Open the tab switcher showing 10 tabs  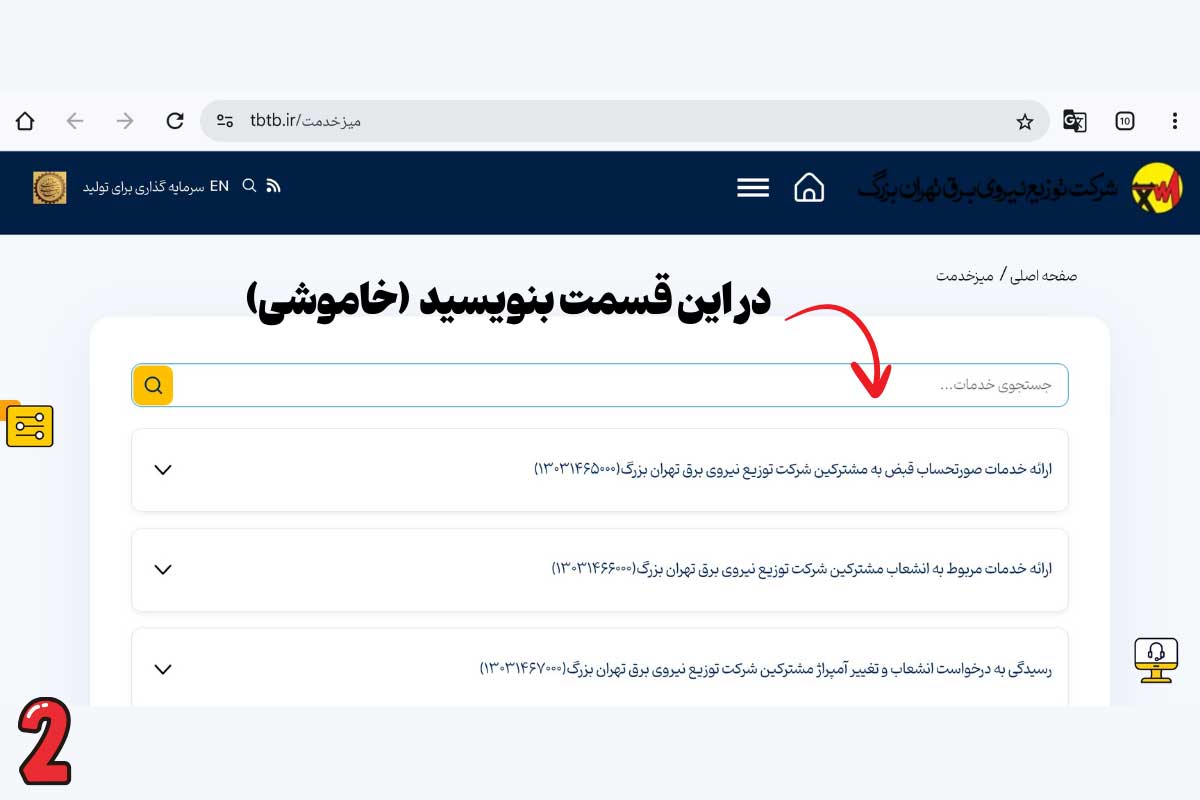click(x=1125, y=121)
